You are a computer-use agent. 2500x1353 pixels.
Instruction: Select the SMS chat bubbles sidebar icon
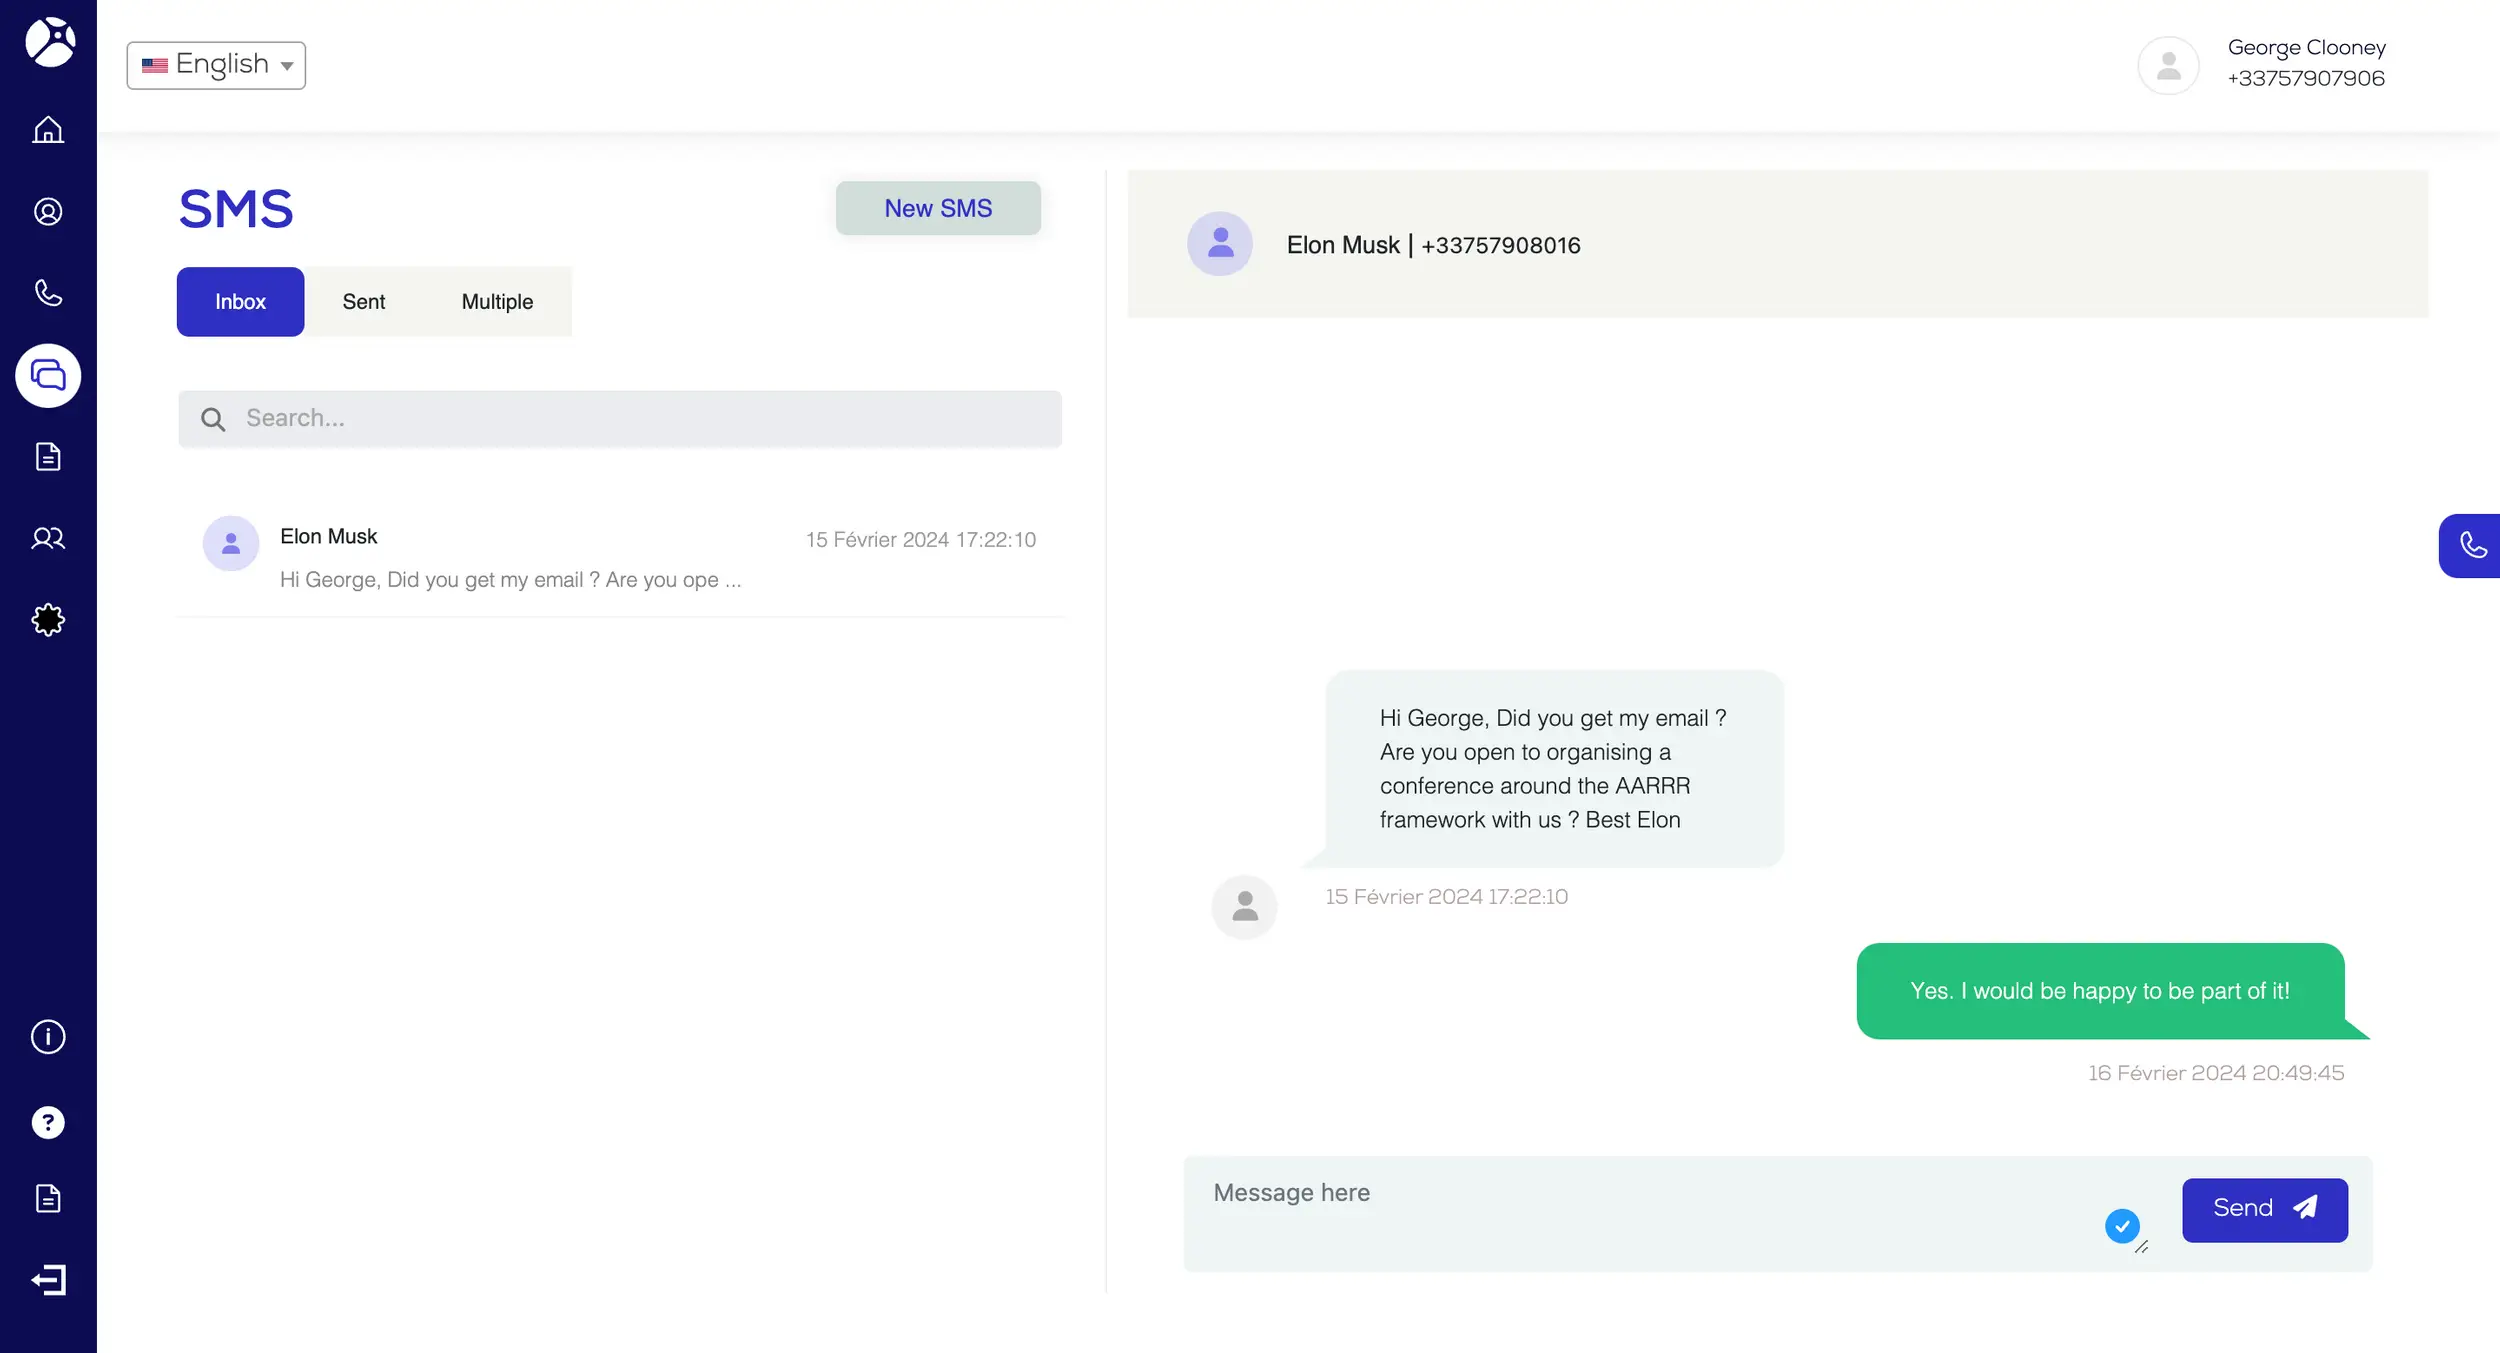point(48,376)
